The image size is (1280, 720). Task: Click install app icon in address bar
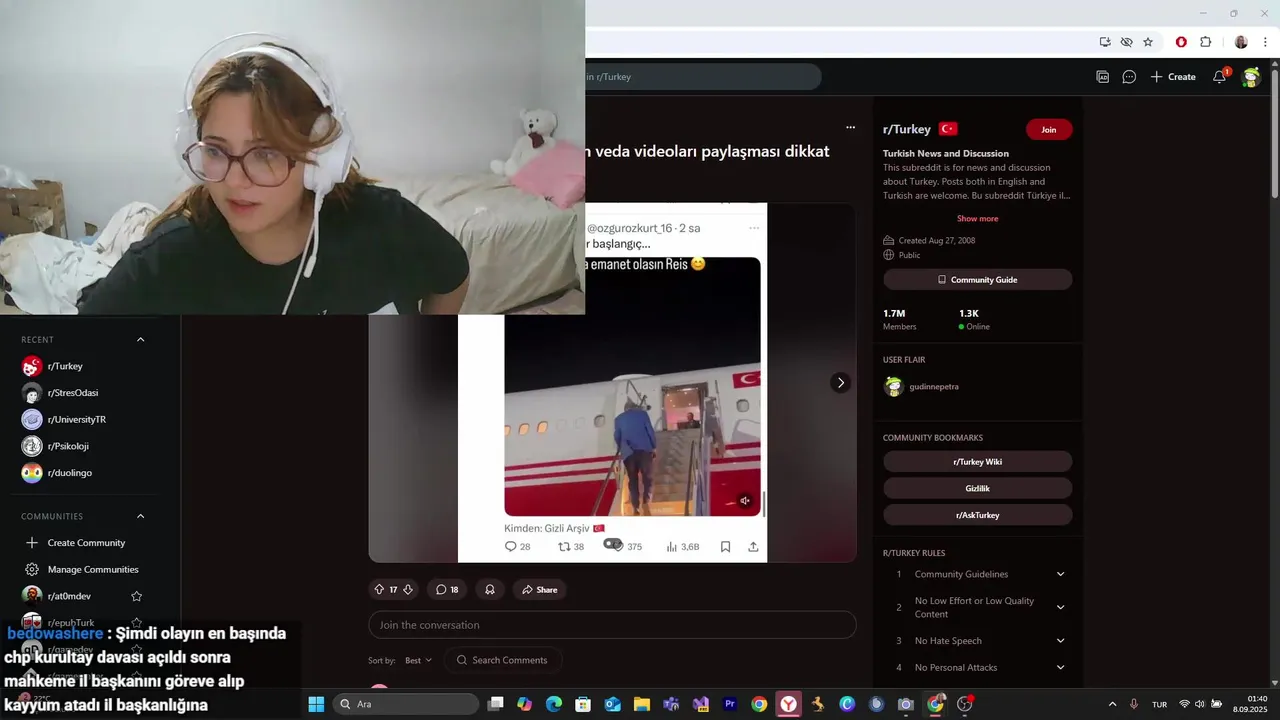(1105, 42)
